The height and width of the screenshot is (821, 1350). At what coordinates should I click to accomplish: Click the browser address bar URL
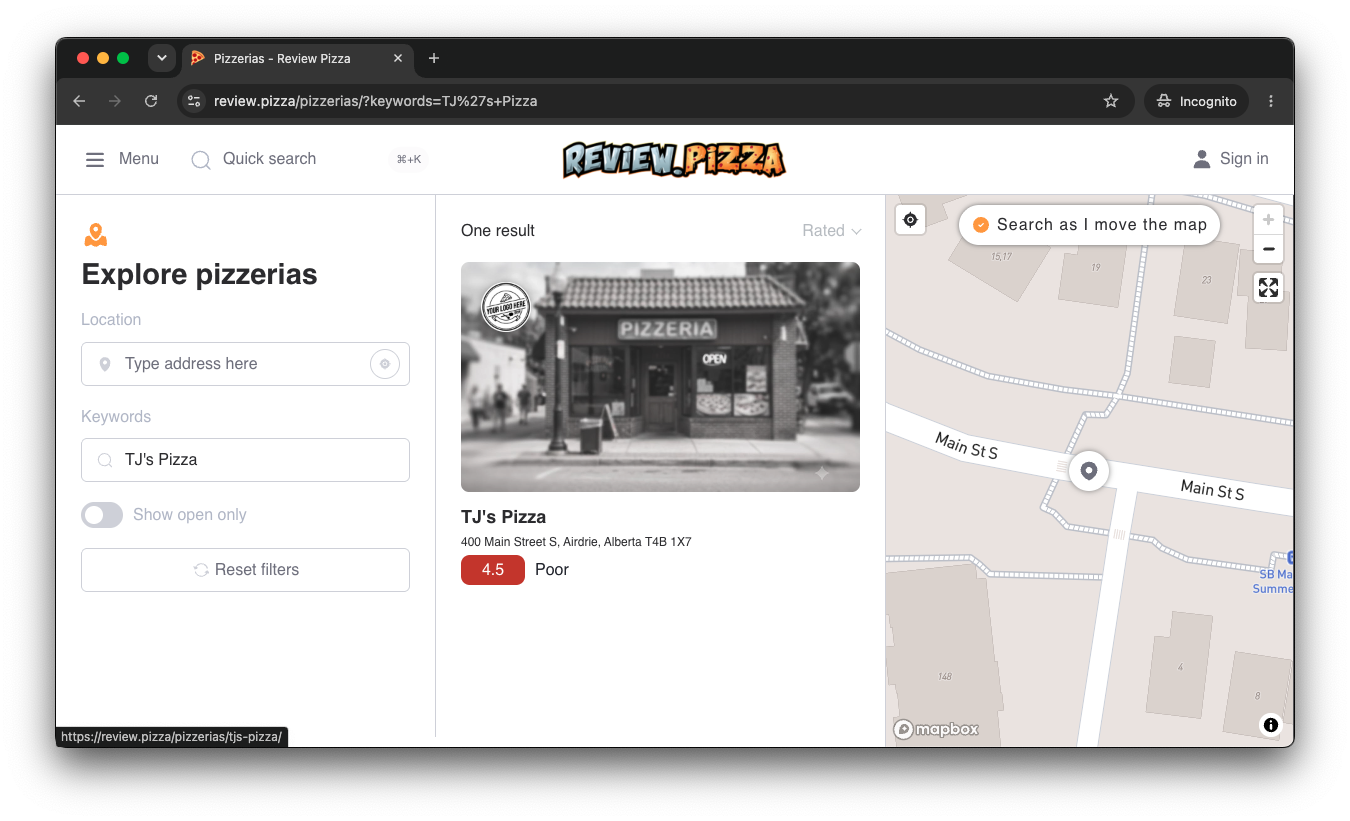pos(376,101)
